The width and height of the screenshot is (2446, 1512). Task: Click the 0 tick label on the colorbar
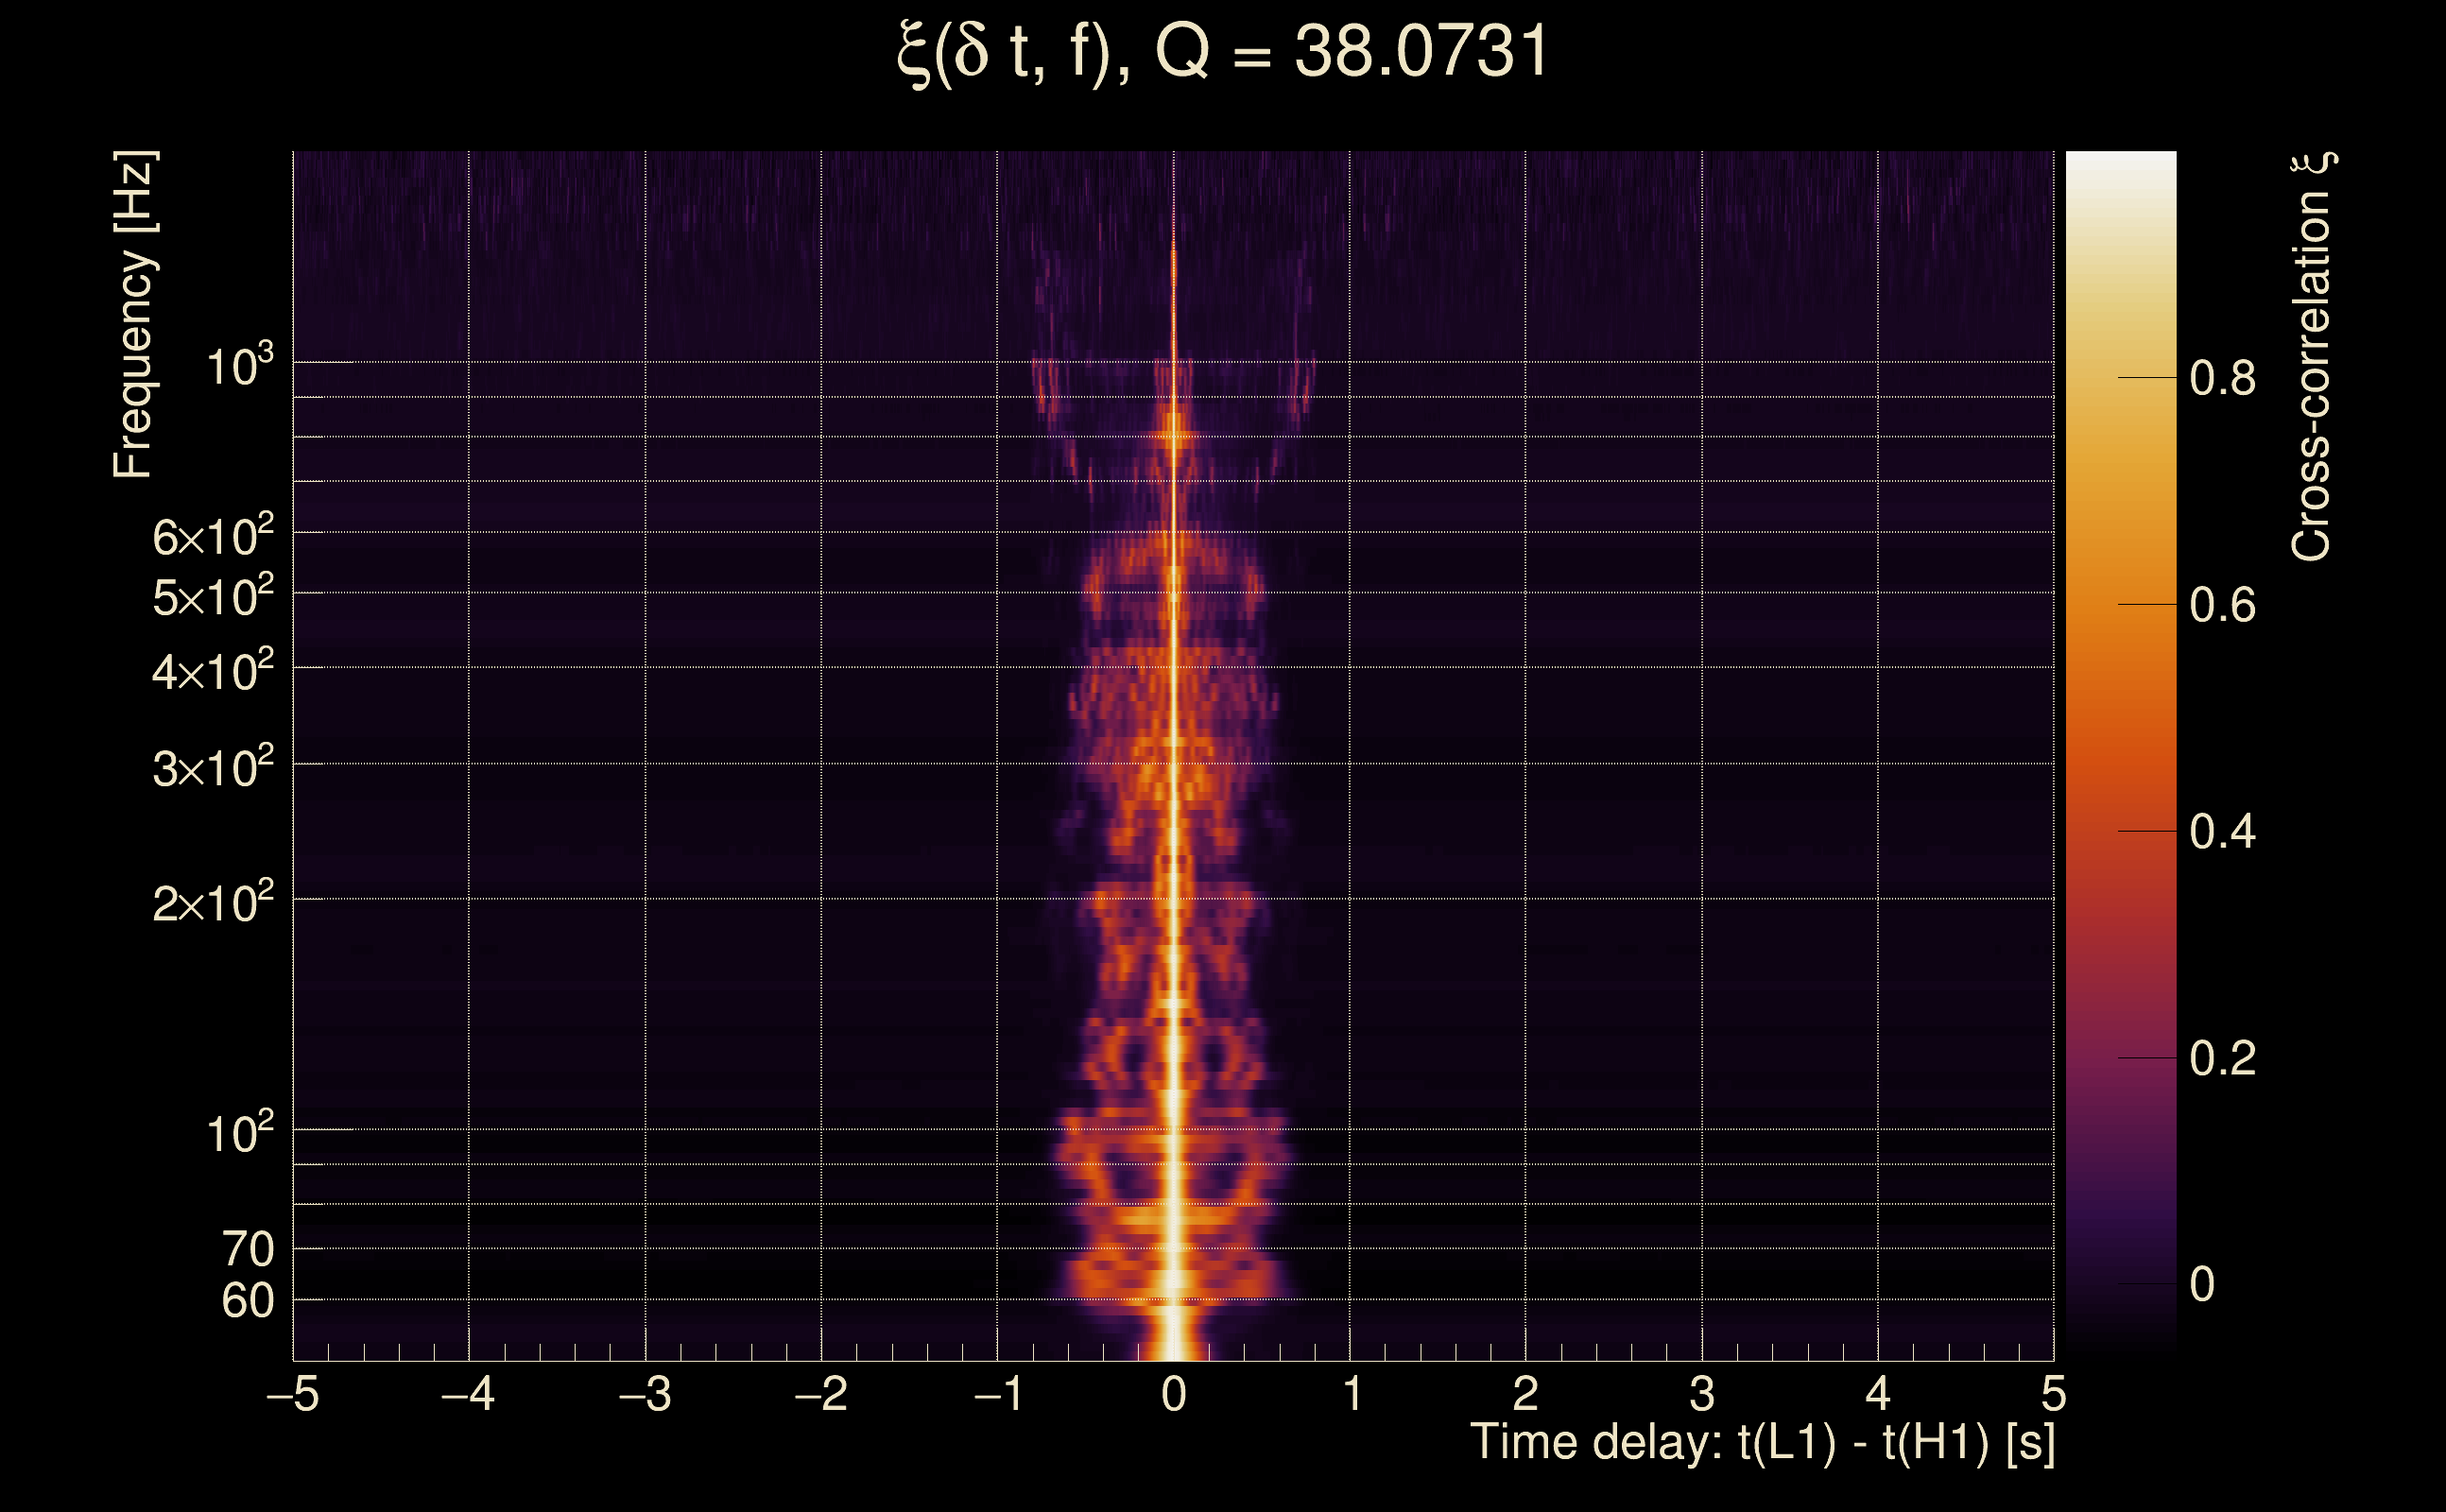pyautogui.click(x=2201, y=1285)
